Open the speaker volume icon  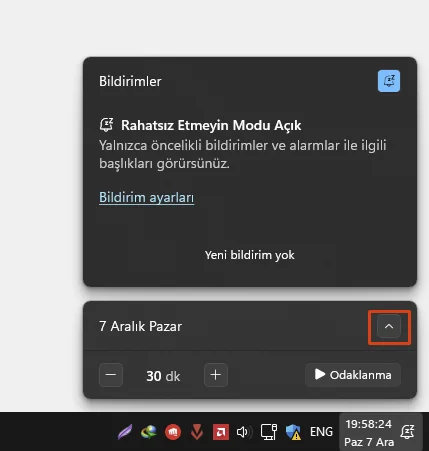coord(244,432)
